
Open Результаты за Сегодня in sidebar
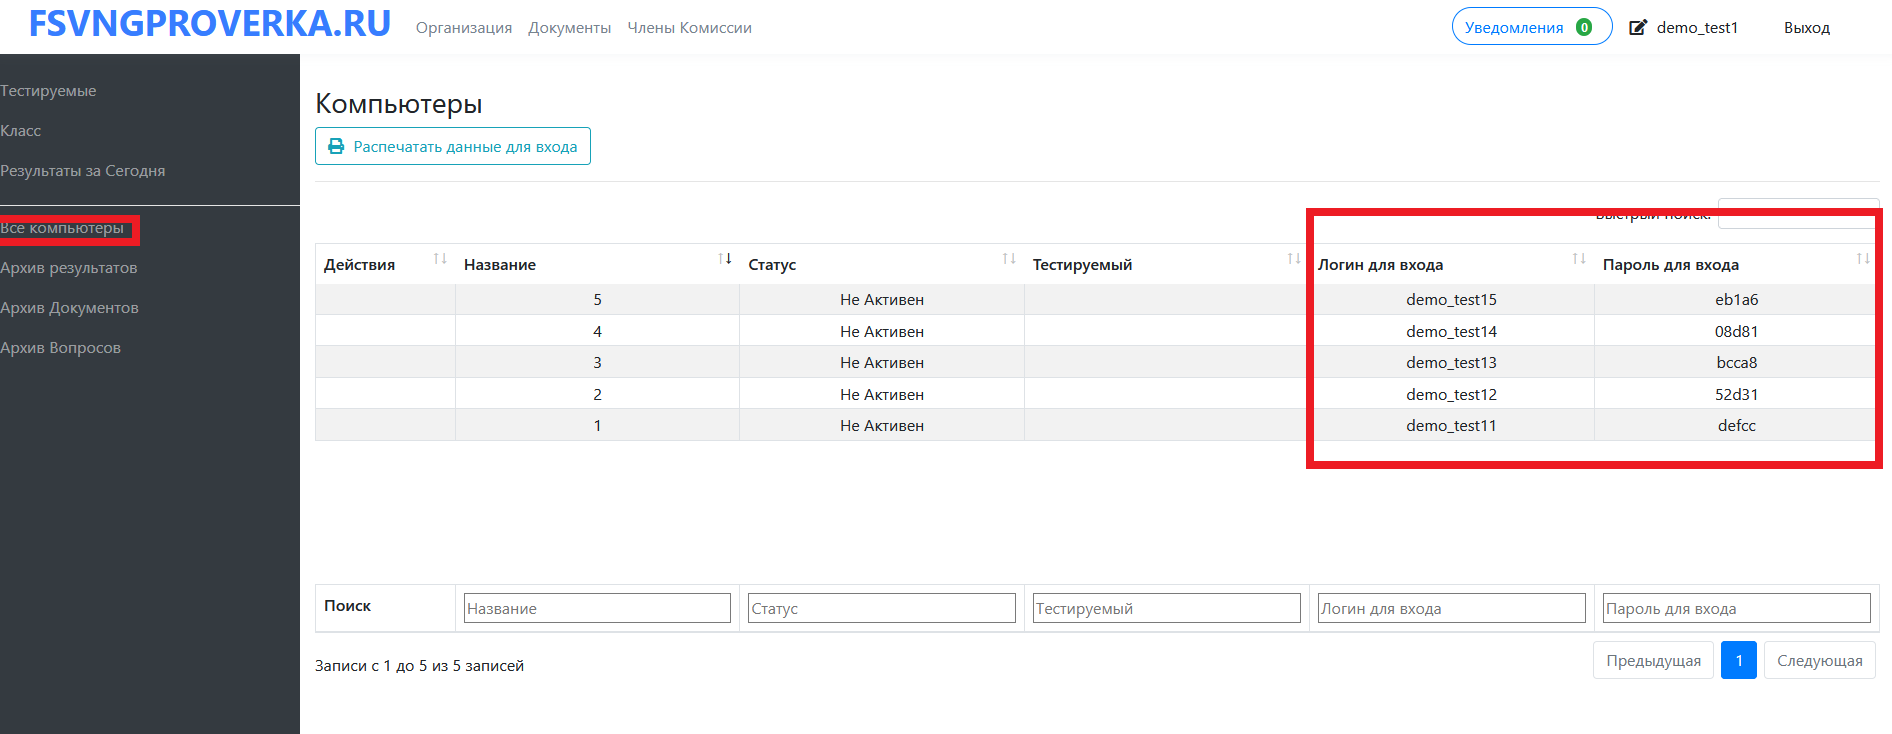(x=83, y=171)
